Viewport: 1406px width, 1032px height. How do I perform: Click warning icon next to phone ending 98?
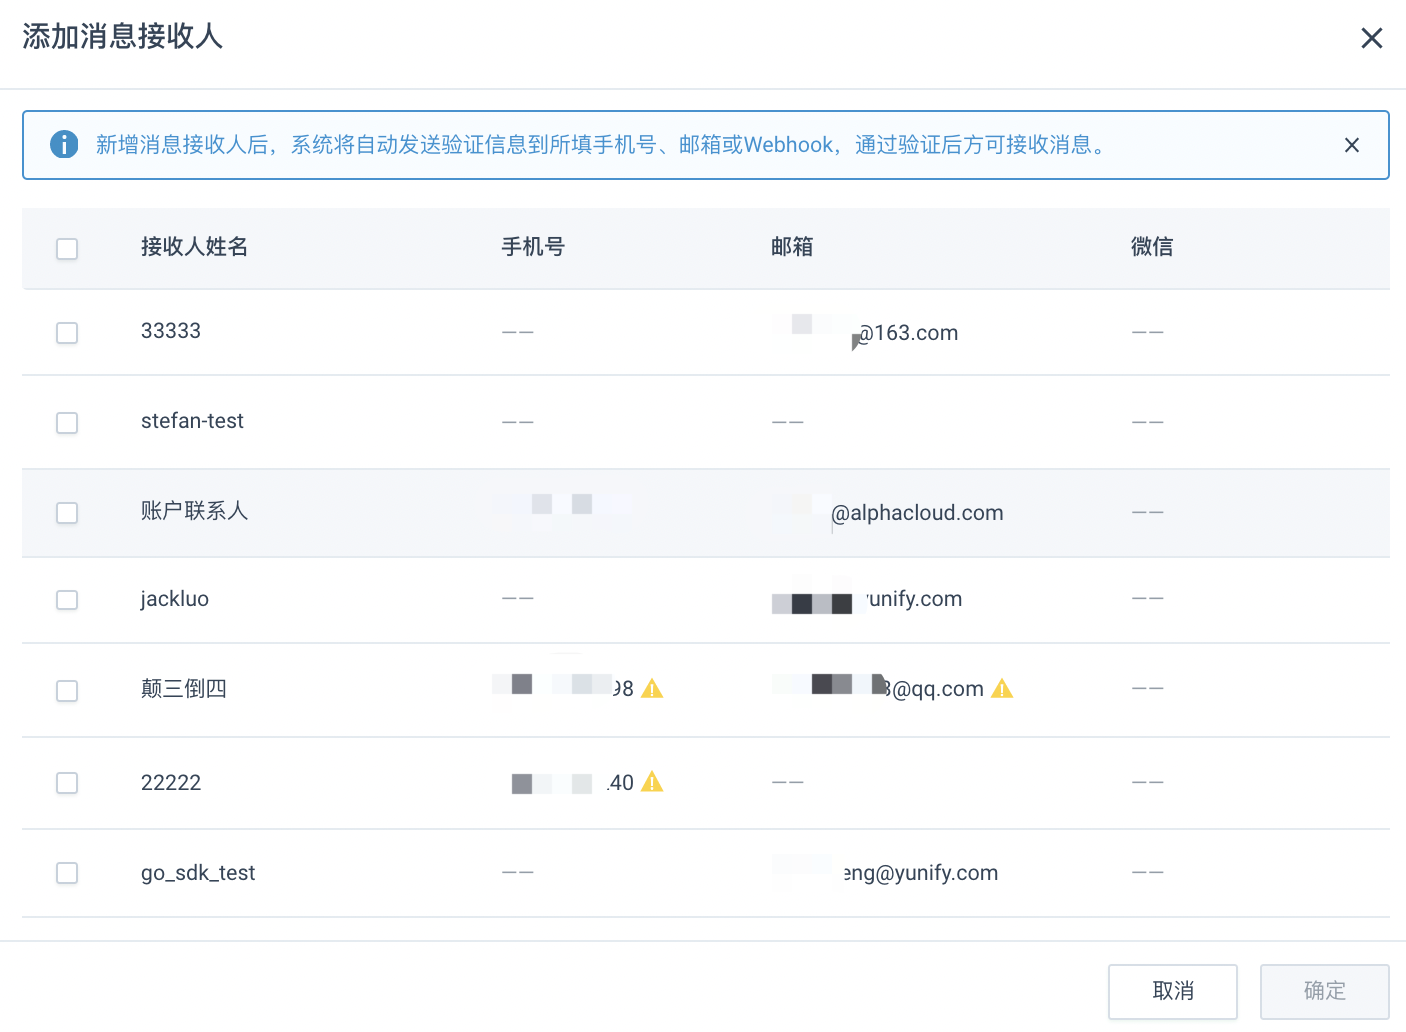coord(652,688)
